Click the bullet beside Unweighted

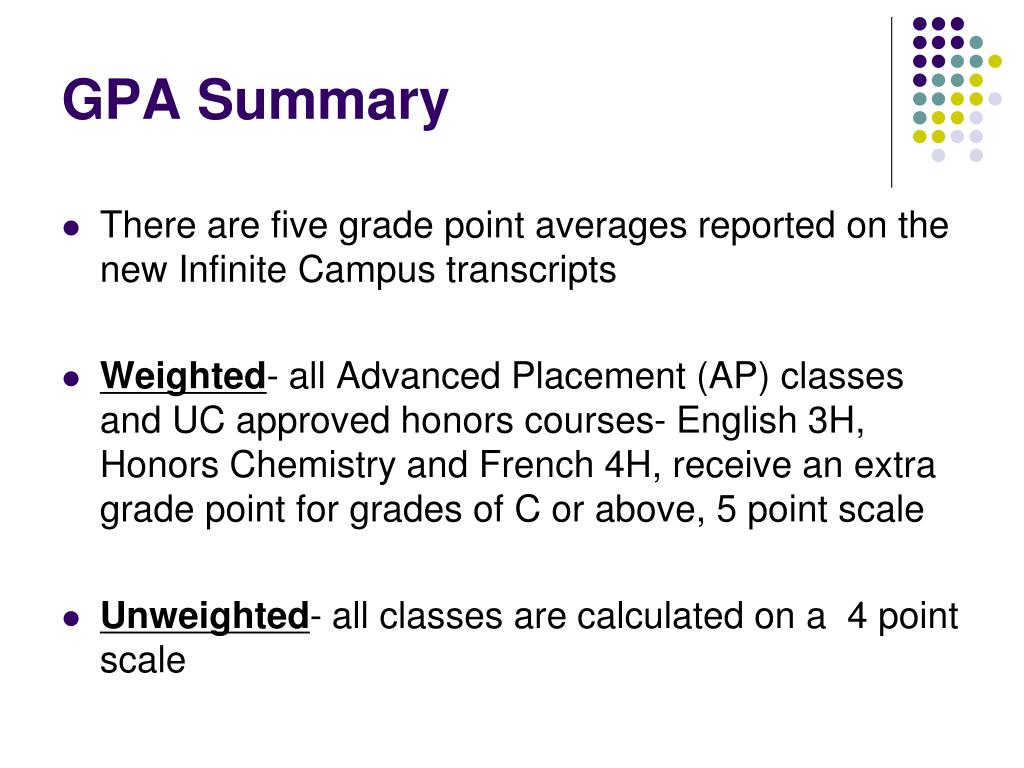click(71, 618)
